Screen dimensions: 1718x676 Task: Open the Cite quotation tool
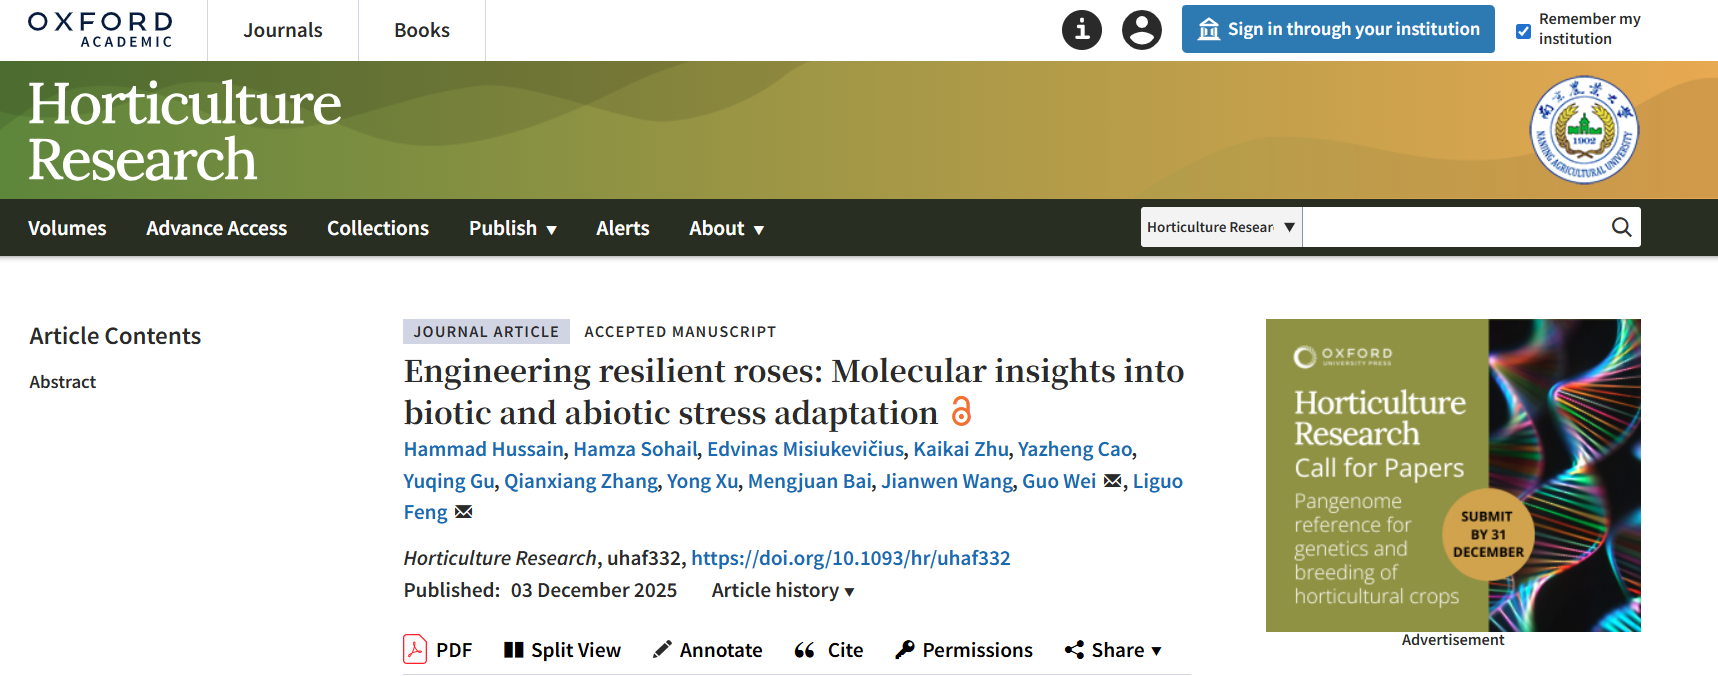click(828, 650)
